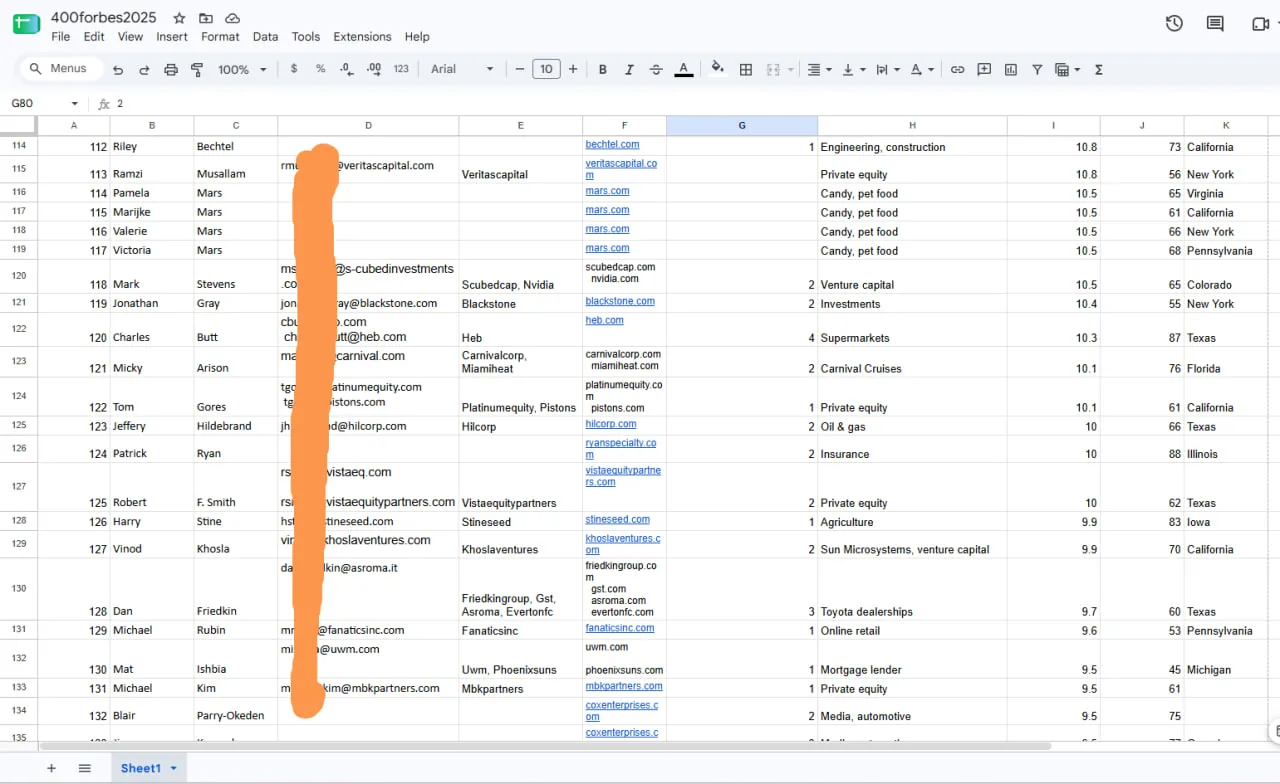Open the stineseed.com link
Screen dimensions: 1280x784
pyautogui.click(x=618, y=519)
